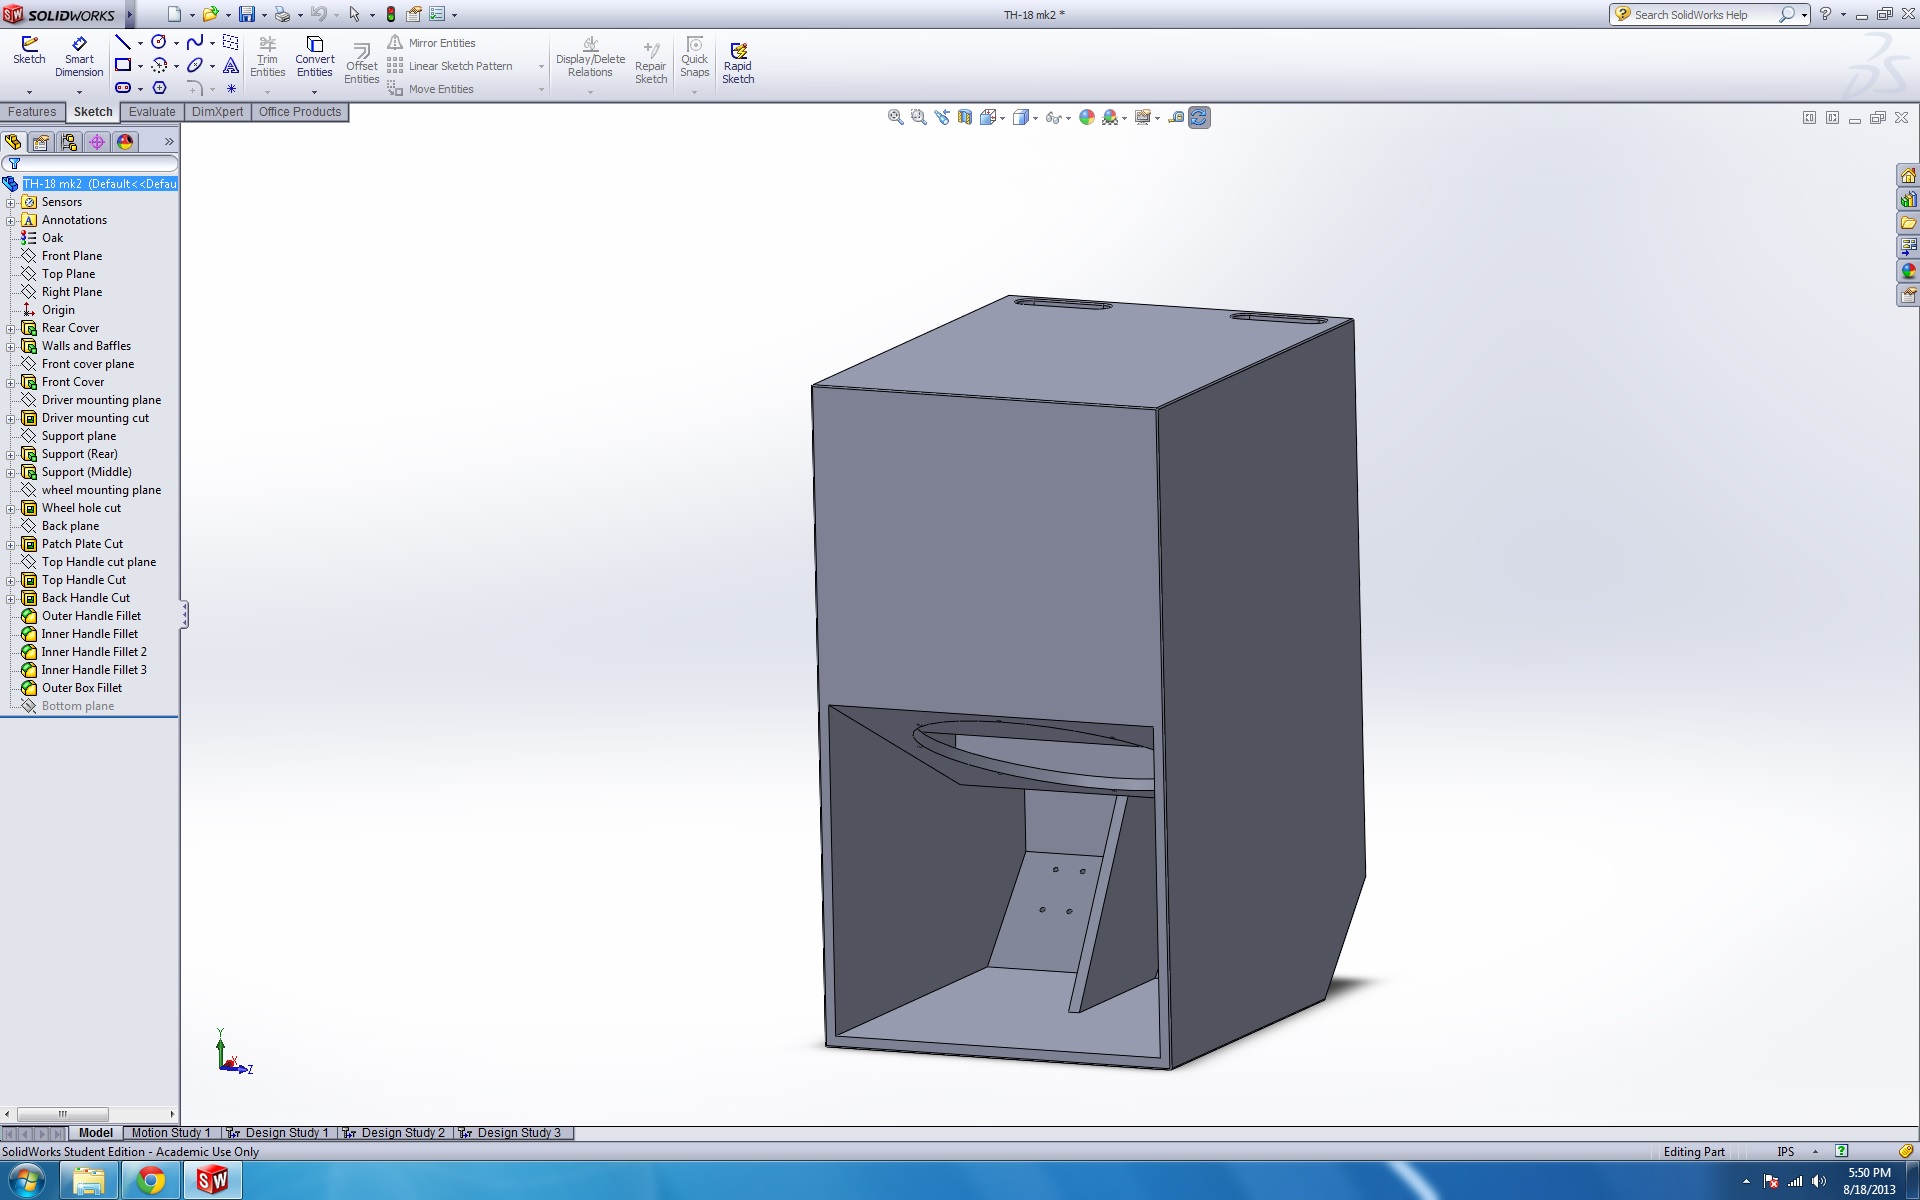Toggle the Section View tool
This screenshot has height=1200, width=1920.
[964, 117]
